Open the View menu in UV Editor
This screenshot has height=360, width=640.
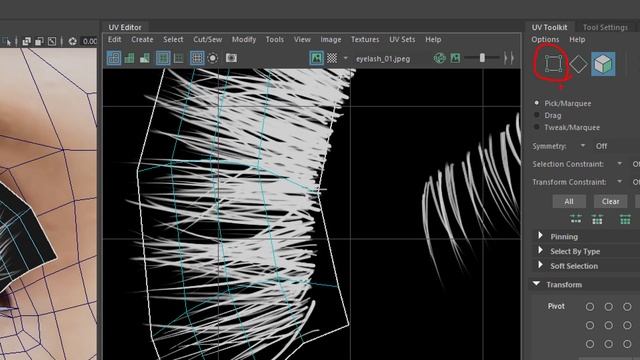pos(302,40)
